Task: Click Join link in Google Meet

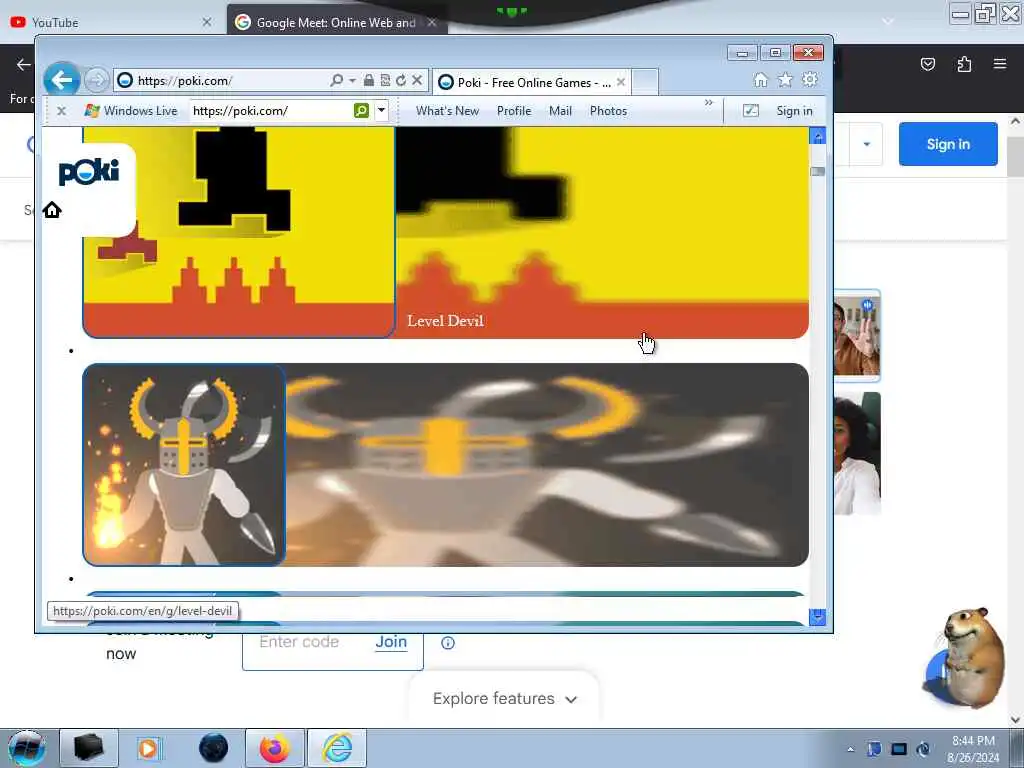Action: pyautogui.click(x=391, y=642)
